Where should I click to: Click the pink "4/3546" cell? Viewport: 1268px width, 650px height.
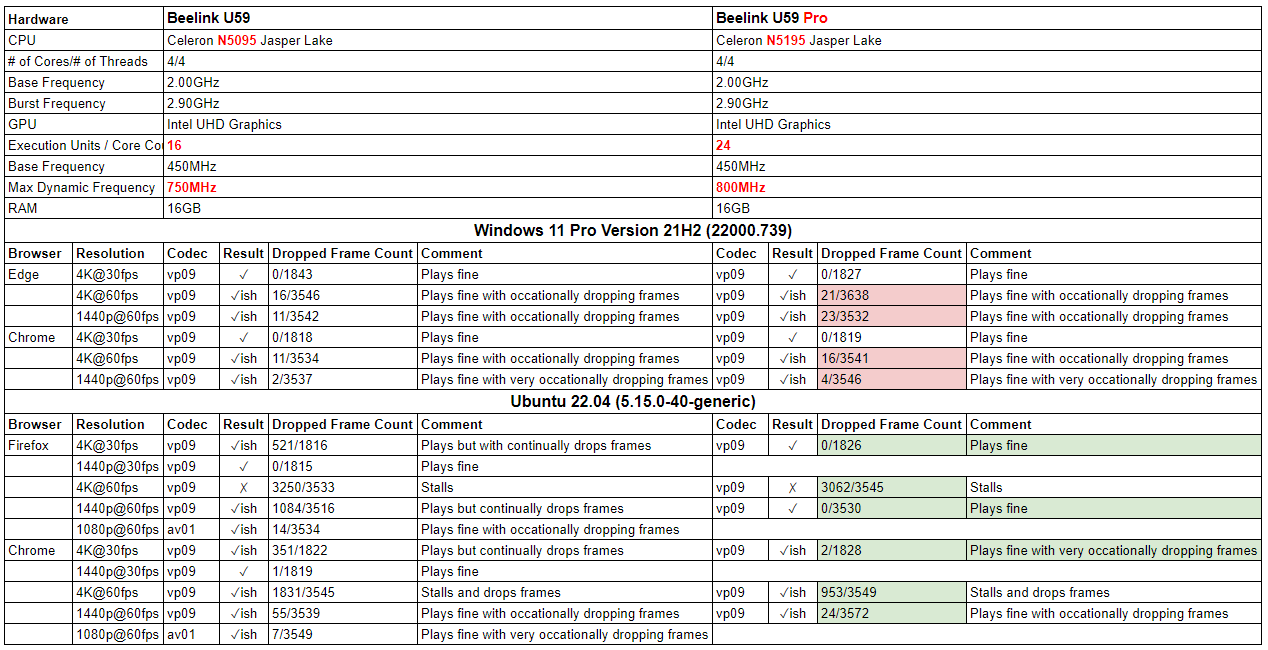(x=893, y=380)
